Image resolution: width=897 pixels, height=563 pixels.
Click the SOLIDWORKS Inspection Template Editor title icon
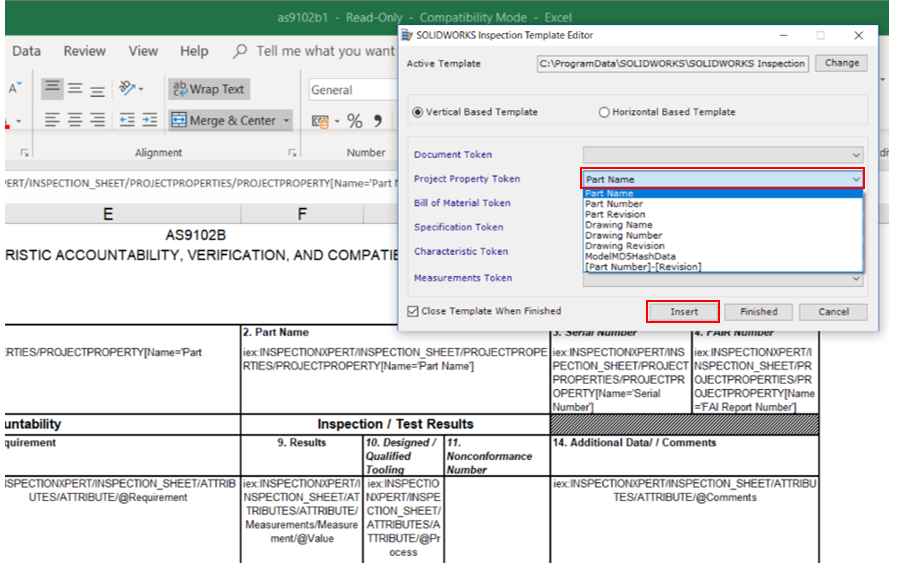tap(407, 35)
